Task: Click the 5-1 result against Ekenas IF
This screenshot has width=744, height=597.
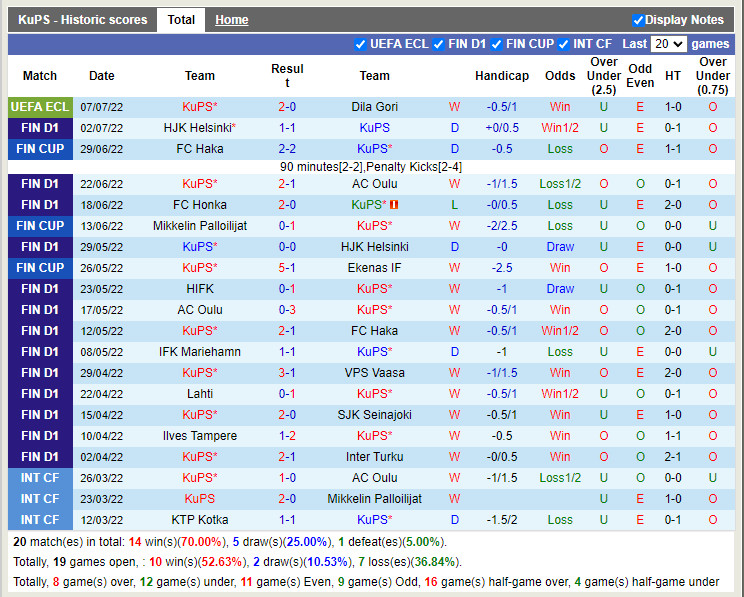Action: 287,268
